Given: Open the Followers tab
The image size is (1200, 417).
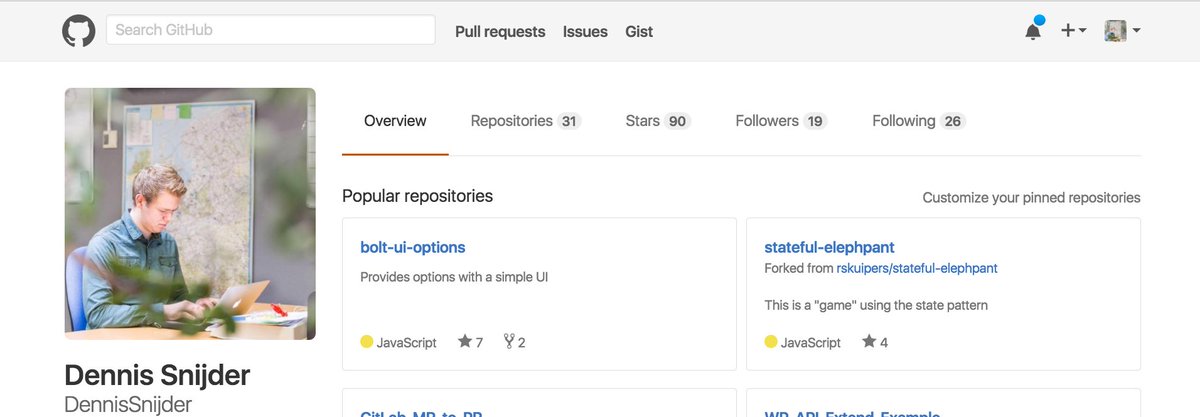Looking at the screenshot, I should (x=782, y=121).
